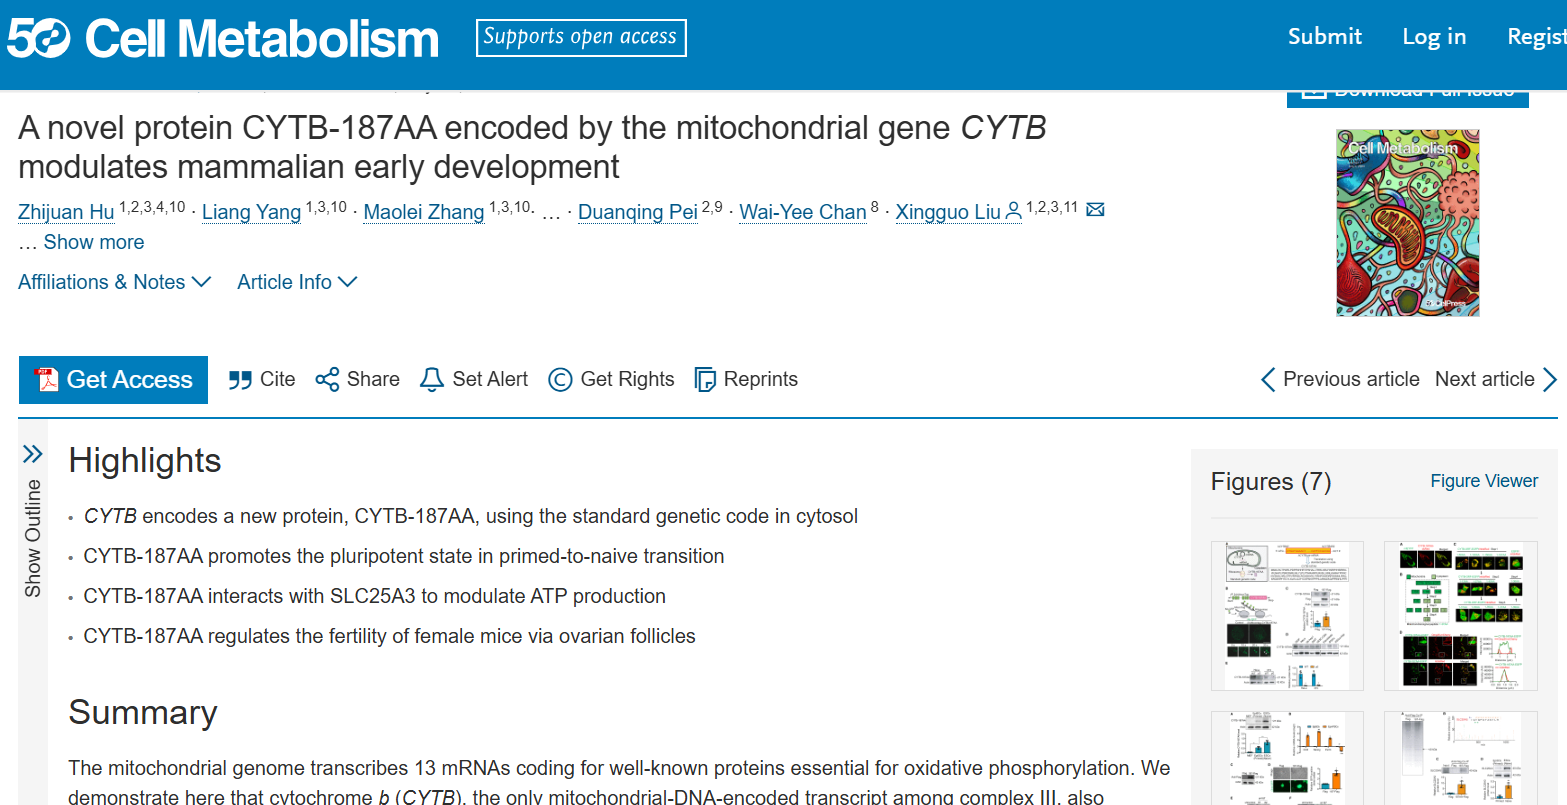Viewport: 1567px width, 805px height.
Task: Click the Get Rights copyright icon
Action: pos(560,380)
